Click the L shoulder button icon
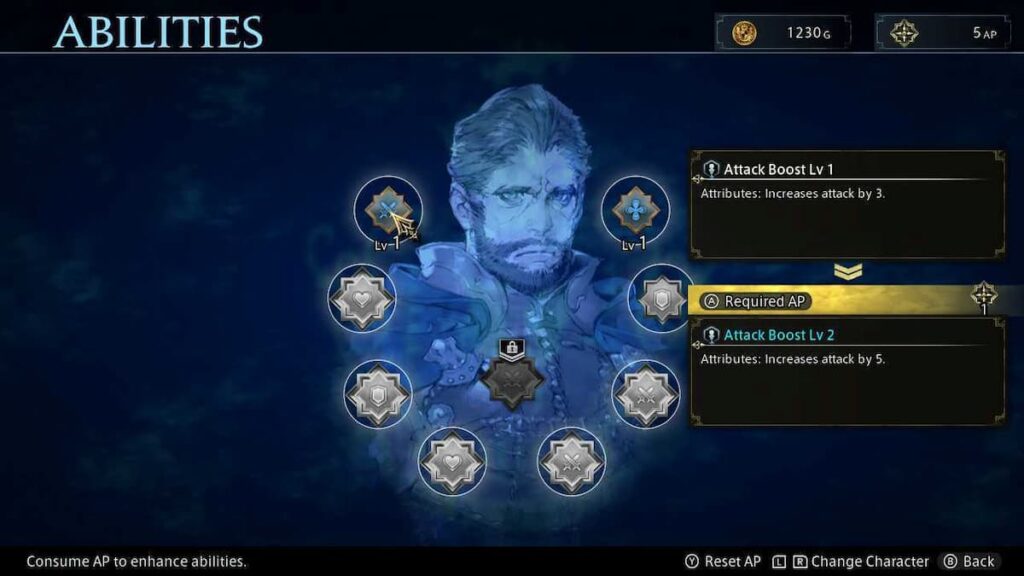This screenshot has height=576, width=1024. pyautogui.click(x=778, y=562)
